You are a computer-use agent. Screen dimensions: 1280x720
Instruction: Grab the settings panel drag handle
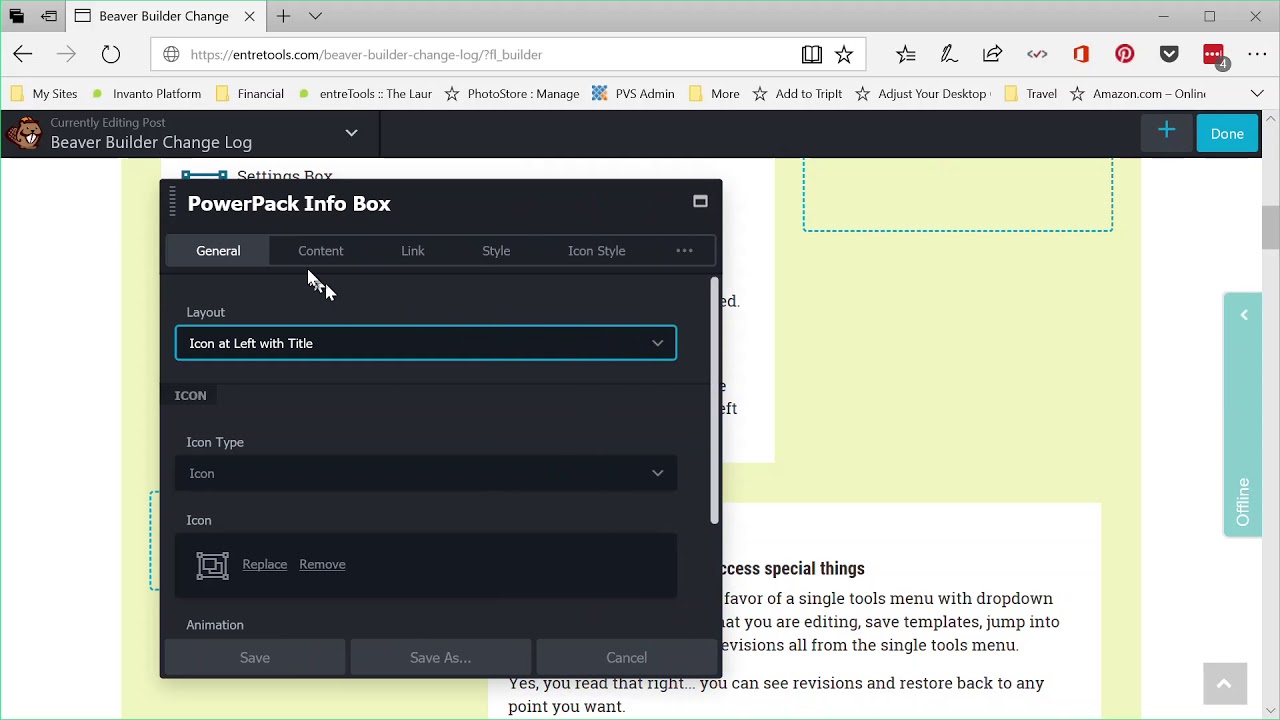(x=172, y=200)
